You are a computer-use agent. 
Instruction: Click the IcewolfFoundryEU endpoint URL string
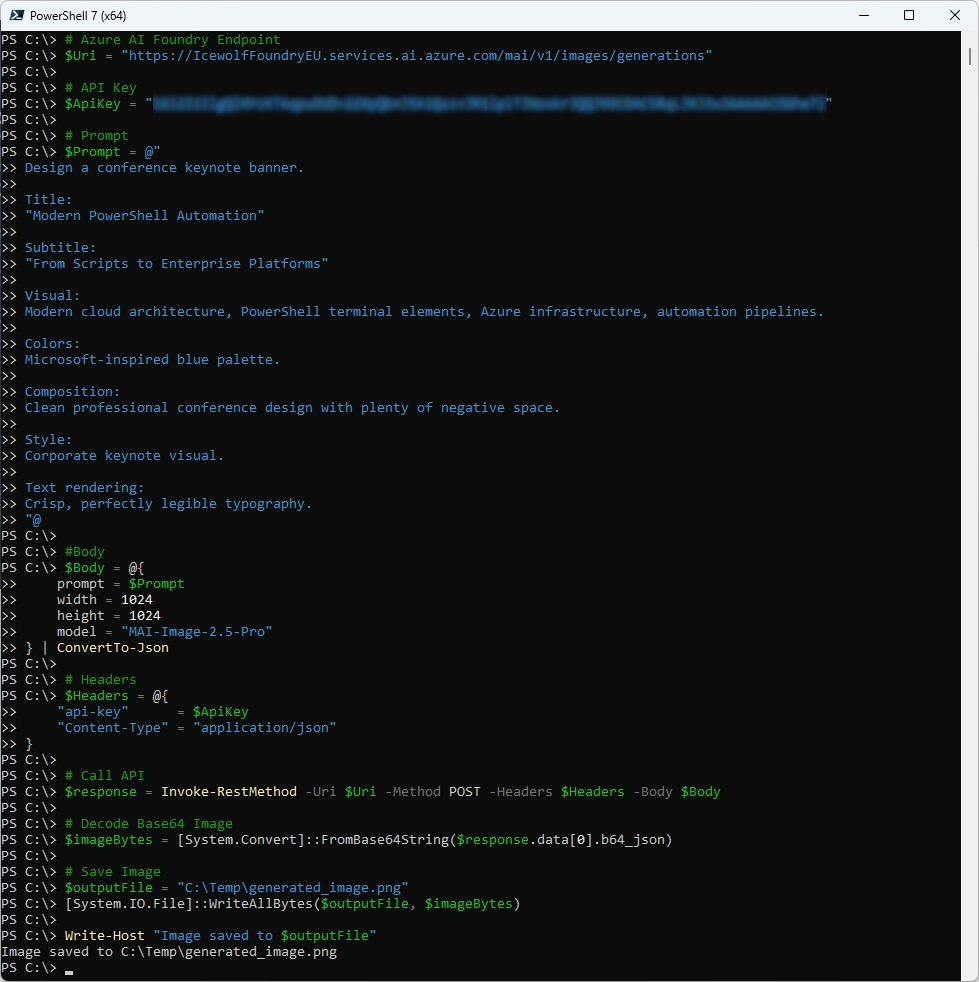point(417,56)
